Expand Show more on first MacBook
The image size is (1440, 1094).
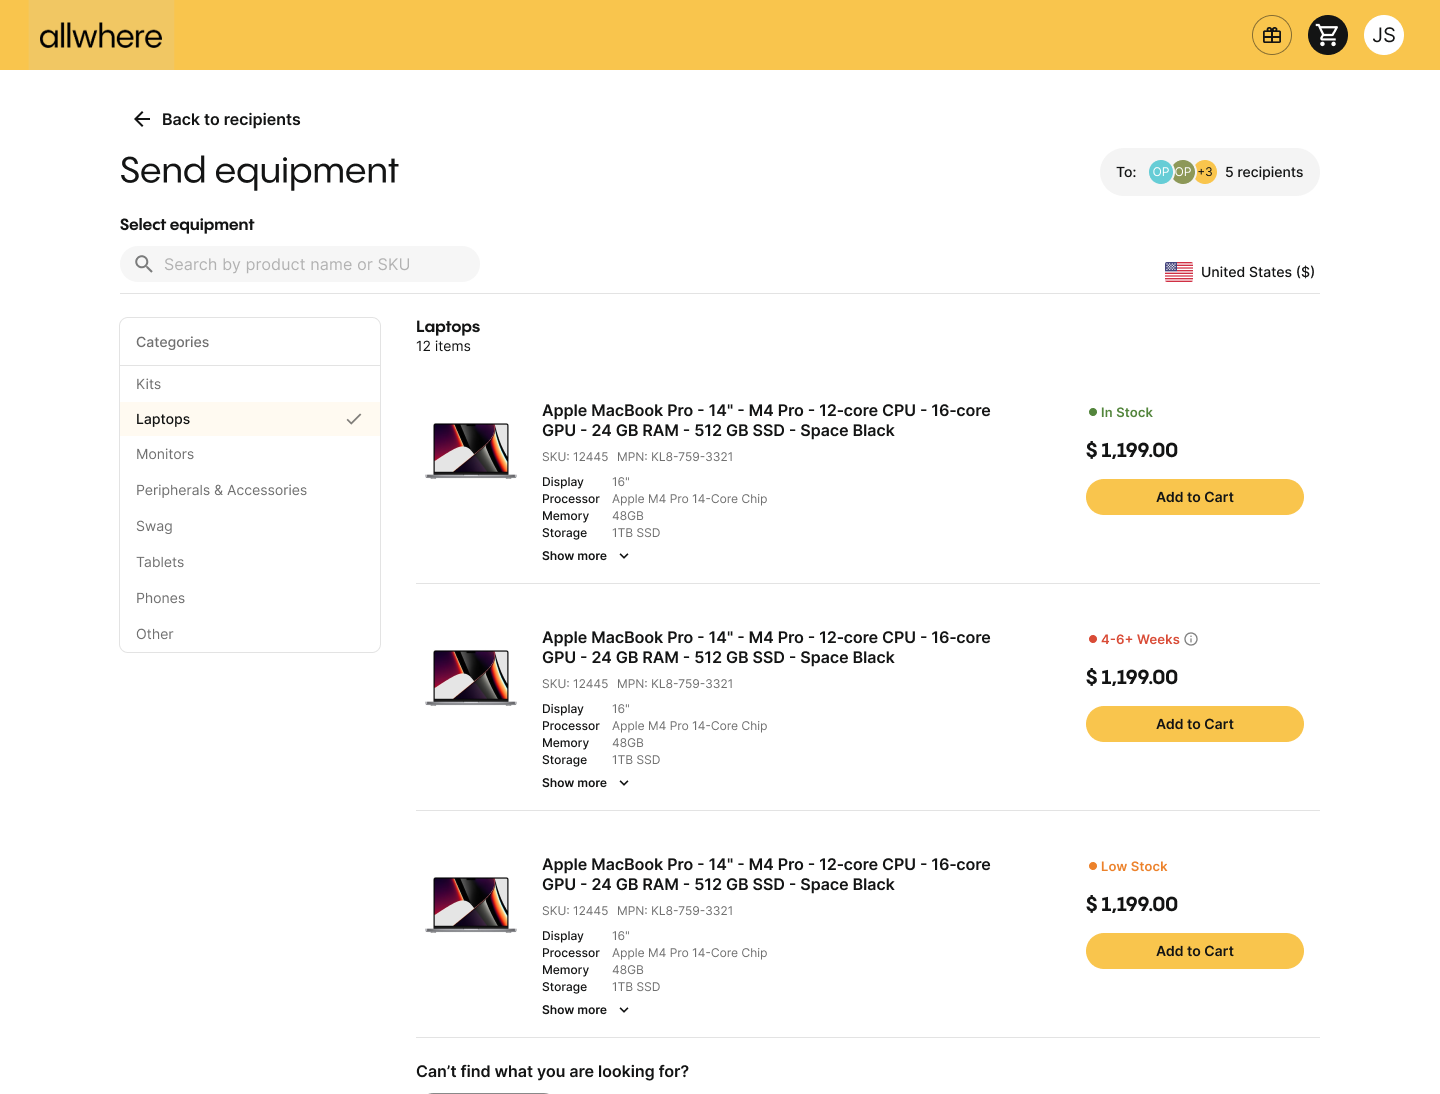coord(585,556)
